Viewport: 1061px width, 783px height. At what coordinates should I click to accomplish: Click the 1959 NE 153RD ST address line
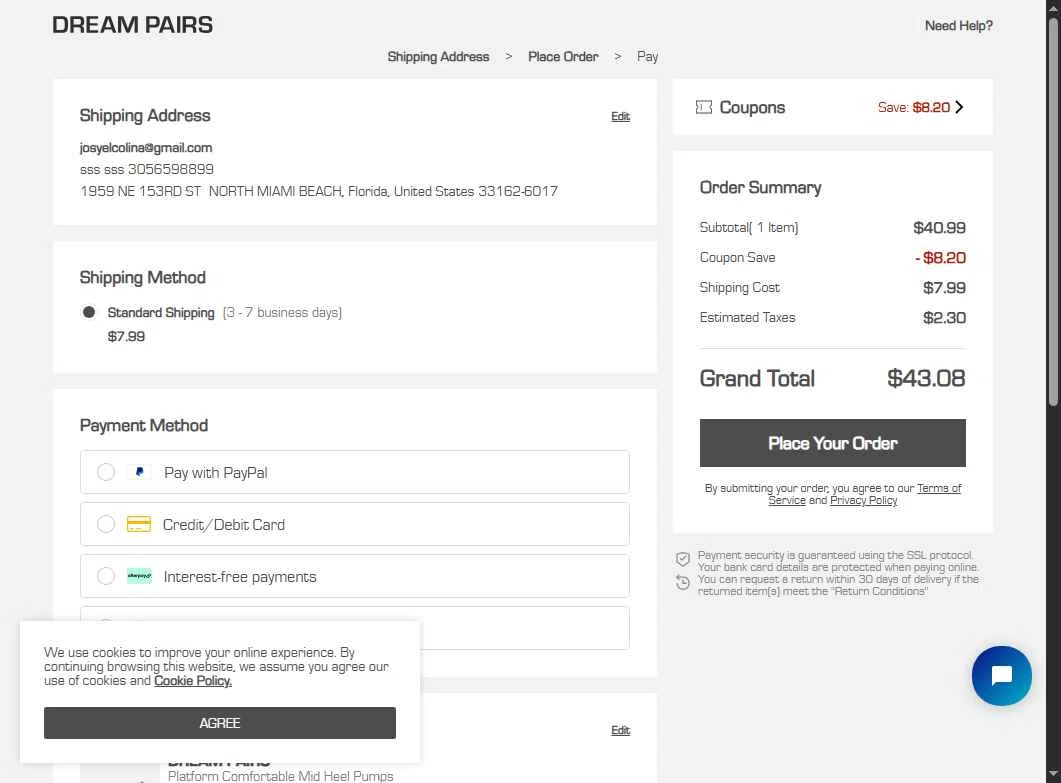click(x=319, y=192)
